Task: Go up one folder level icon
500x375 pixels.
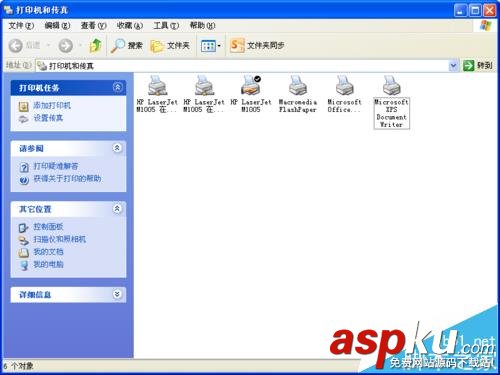Action: click(95, 46)
